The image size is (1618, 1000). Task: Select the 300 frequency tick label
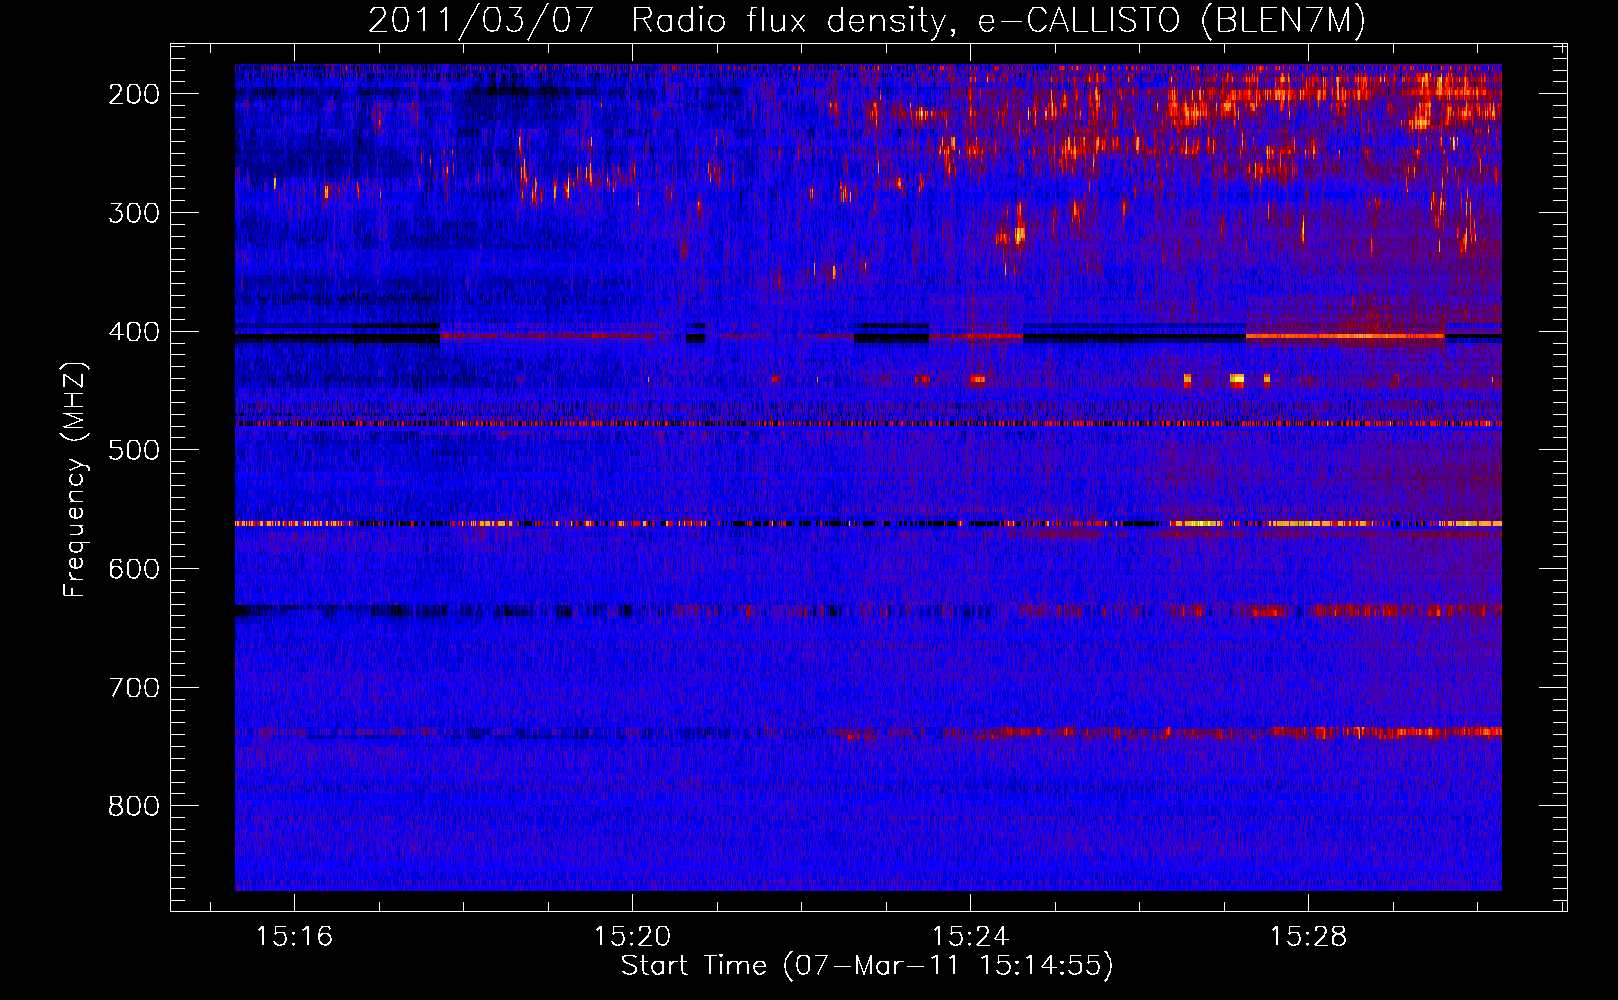[x=133, y=213]
